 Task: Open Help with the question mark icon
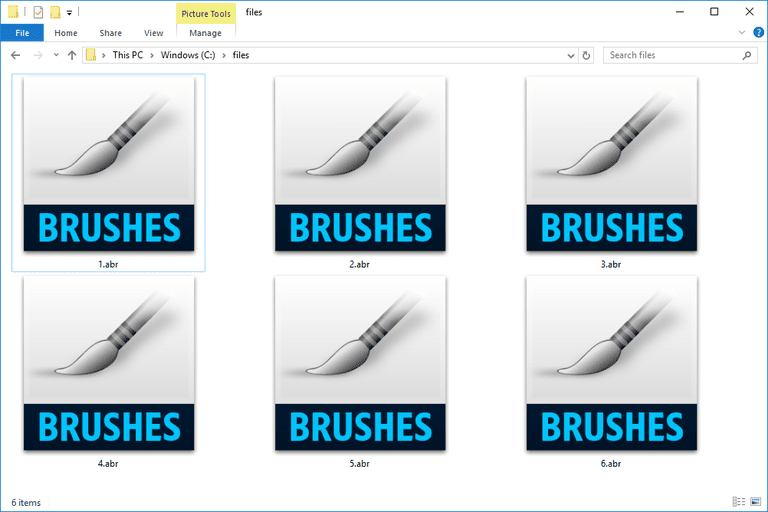[x=758, y=32]
